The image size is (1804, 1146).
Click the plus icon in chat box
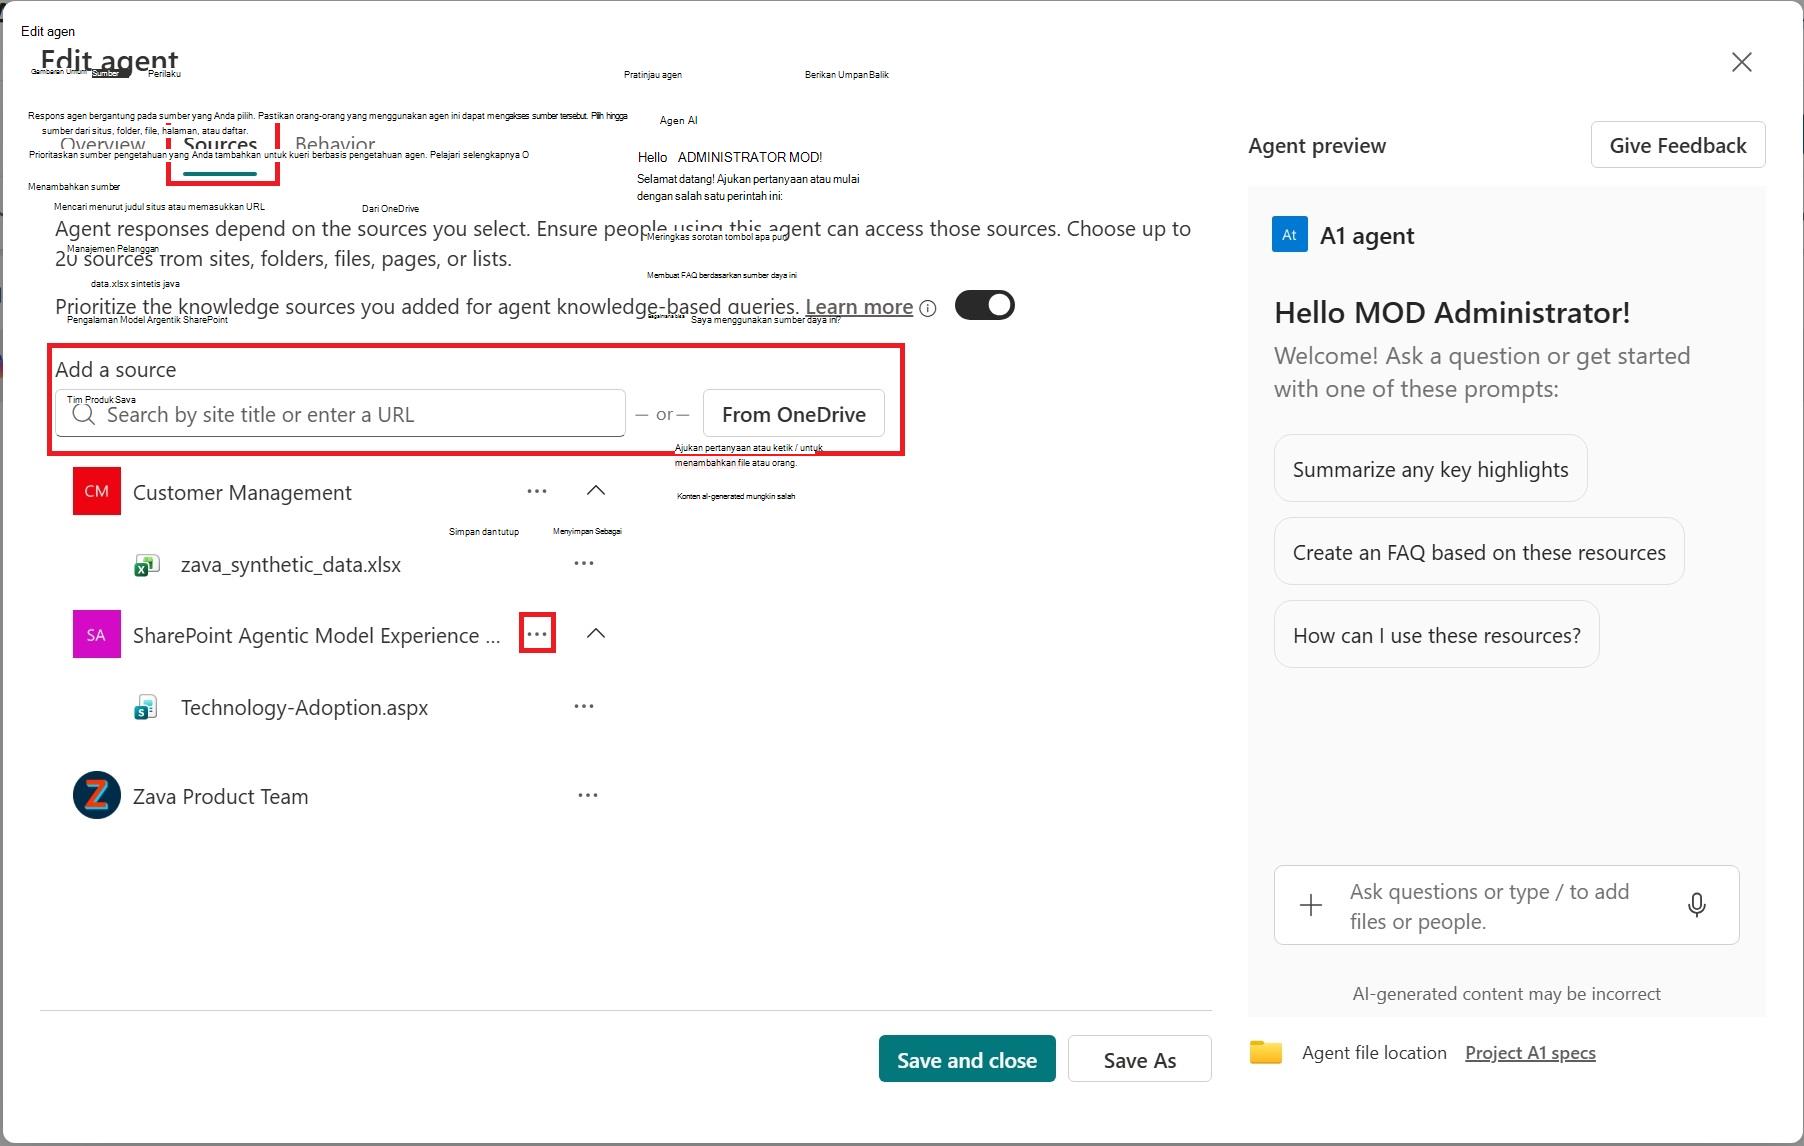[1310, 905]
